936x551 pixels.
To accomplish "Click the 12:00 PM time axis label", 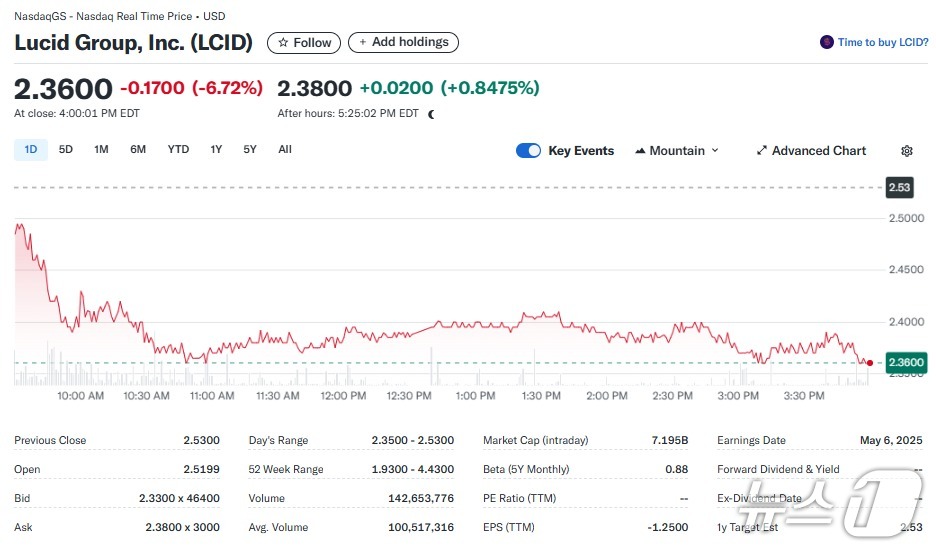I will pyautogui.click(x=343, y=396).
